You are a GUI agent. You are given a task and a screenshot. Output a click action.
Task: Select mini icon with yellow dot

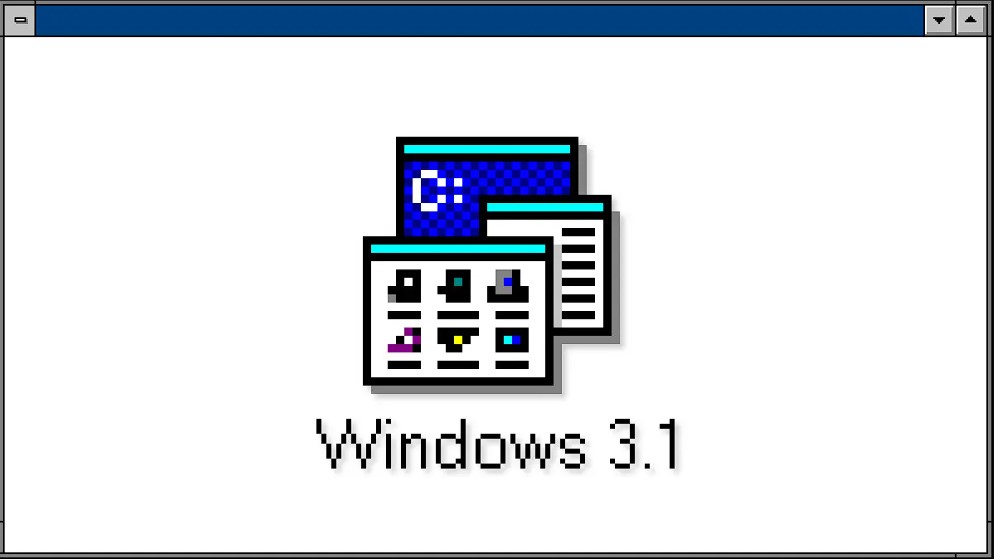point(458,340)
